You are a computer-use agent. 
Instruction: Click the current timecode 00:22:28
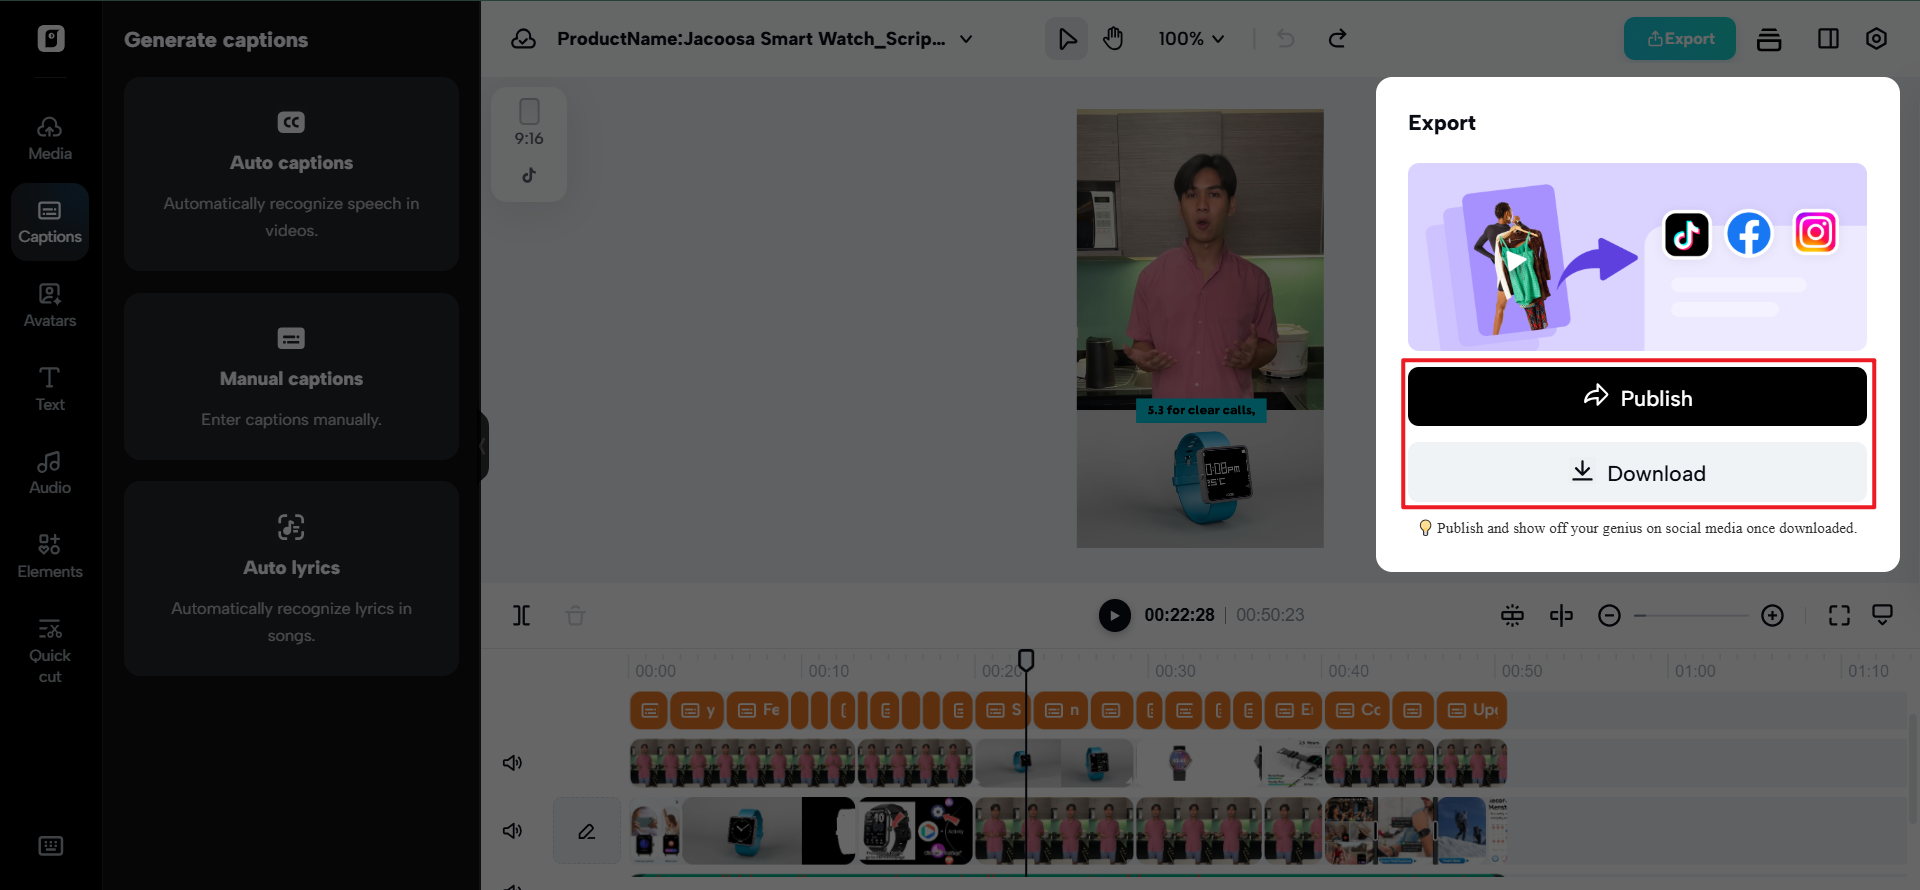[x=1179, y=615]
